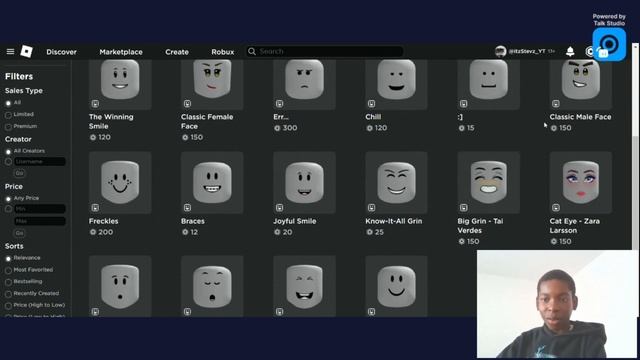This screenshot has width=640, height=360.
Task: Click bundle icon on Cat Eye - Zara Larsson
Action: 556,208
